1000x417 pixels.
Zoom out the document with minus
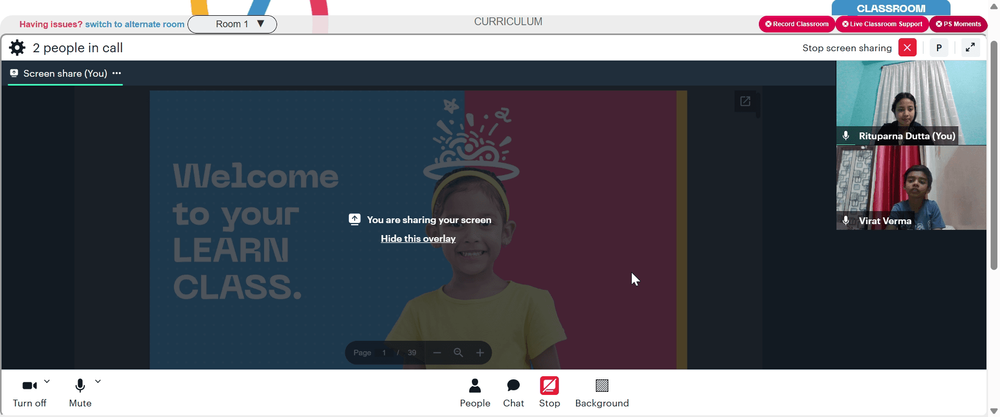click(x=437, y=353)
